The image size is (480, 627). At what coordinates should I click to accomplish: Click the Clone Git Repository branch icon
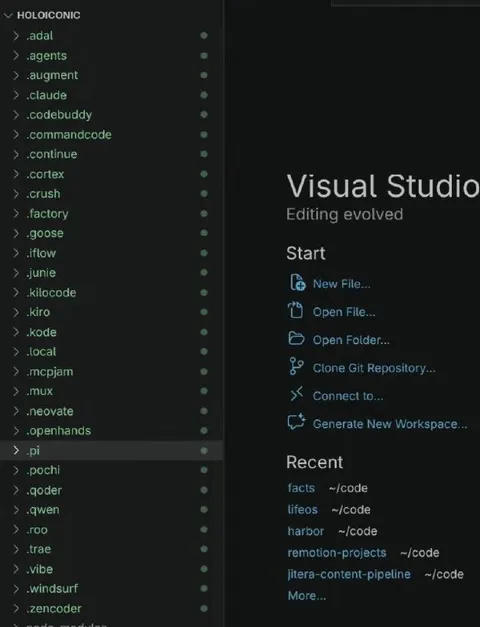(x=296, y=366)
